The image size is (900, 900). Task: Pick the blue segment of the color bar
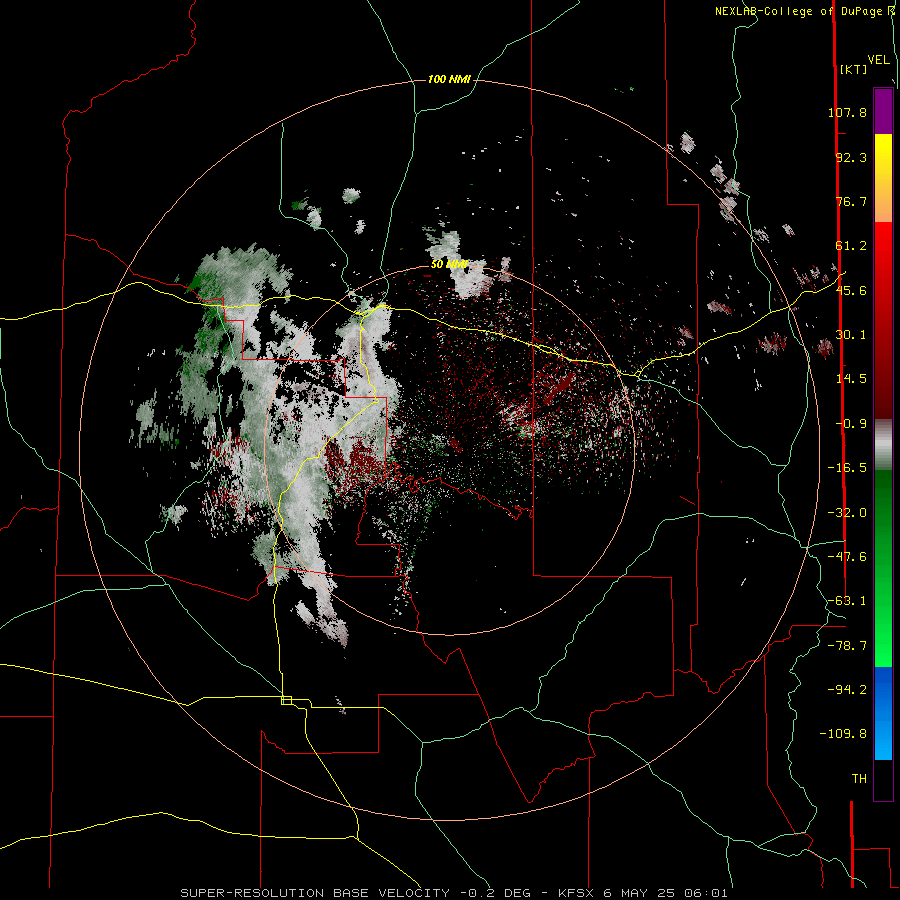point(883,713)
